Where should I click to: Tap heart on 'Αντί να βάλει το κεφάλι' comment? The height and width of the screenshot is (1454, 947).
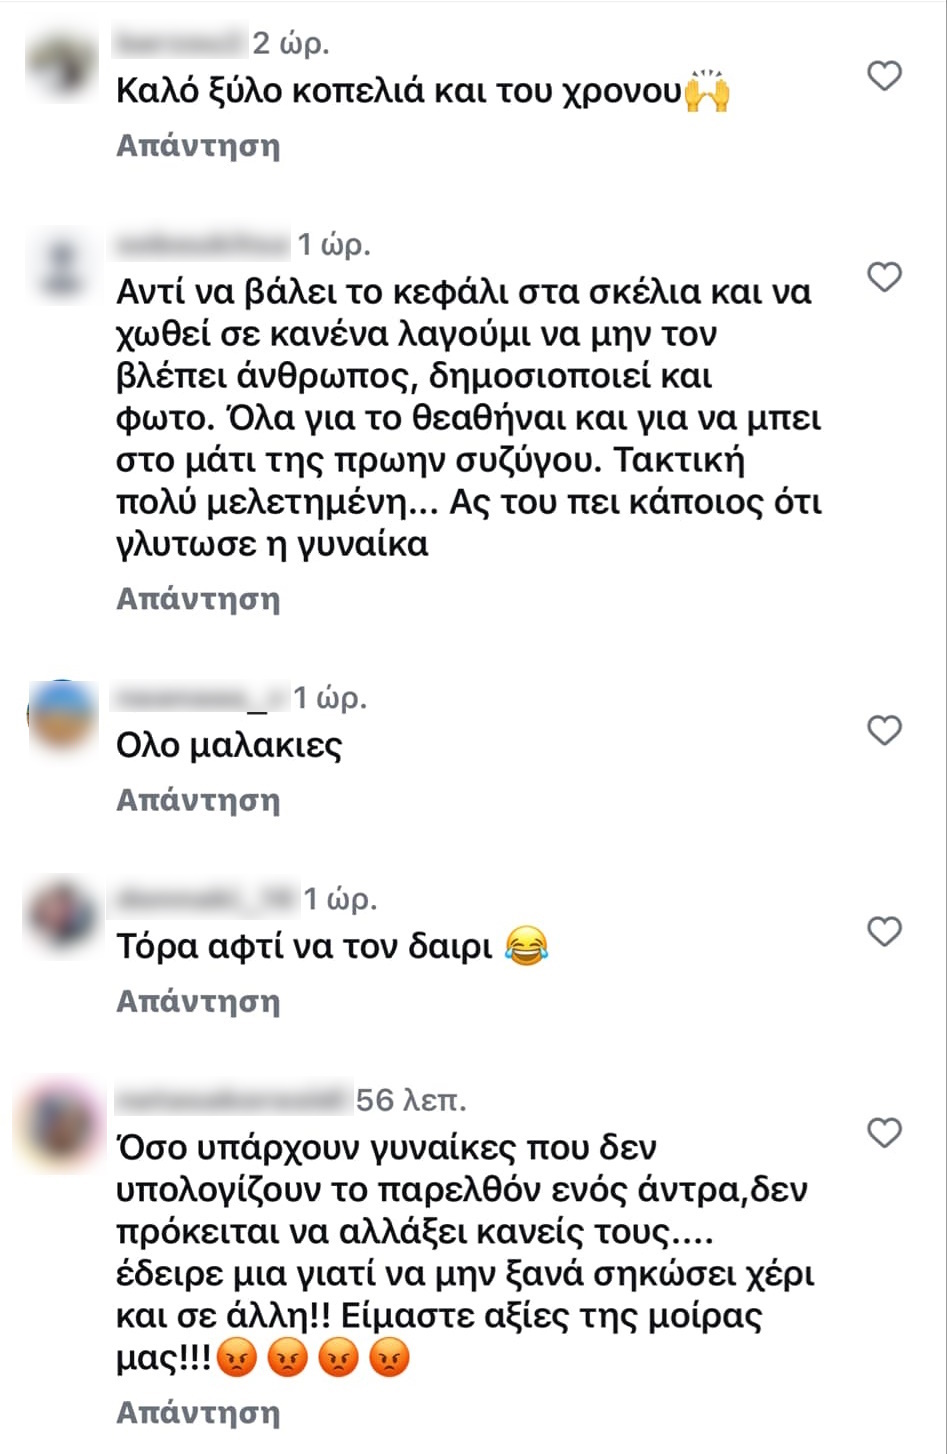click(x=884, y=277)
